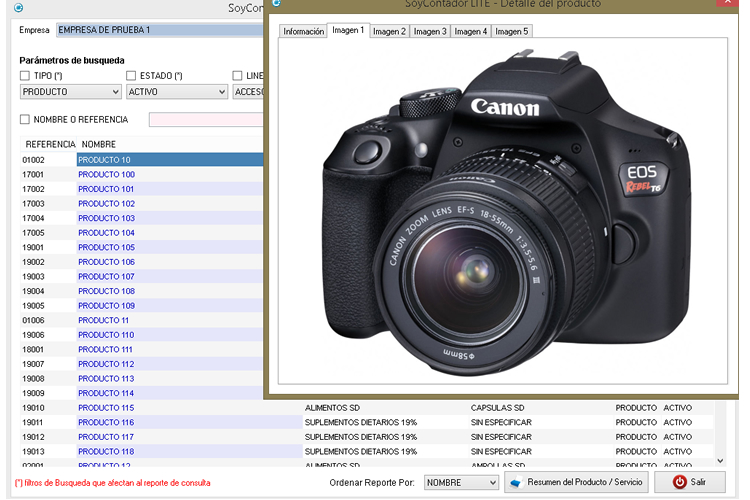Select PRODUCTO 11 in the list
750x500 pixels.
(x=103, y=321)
